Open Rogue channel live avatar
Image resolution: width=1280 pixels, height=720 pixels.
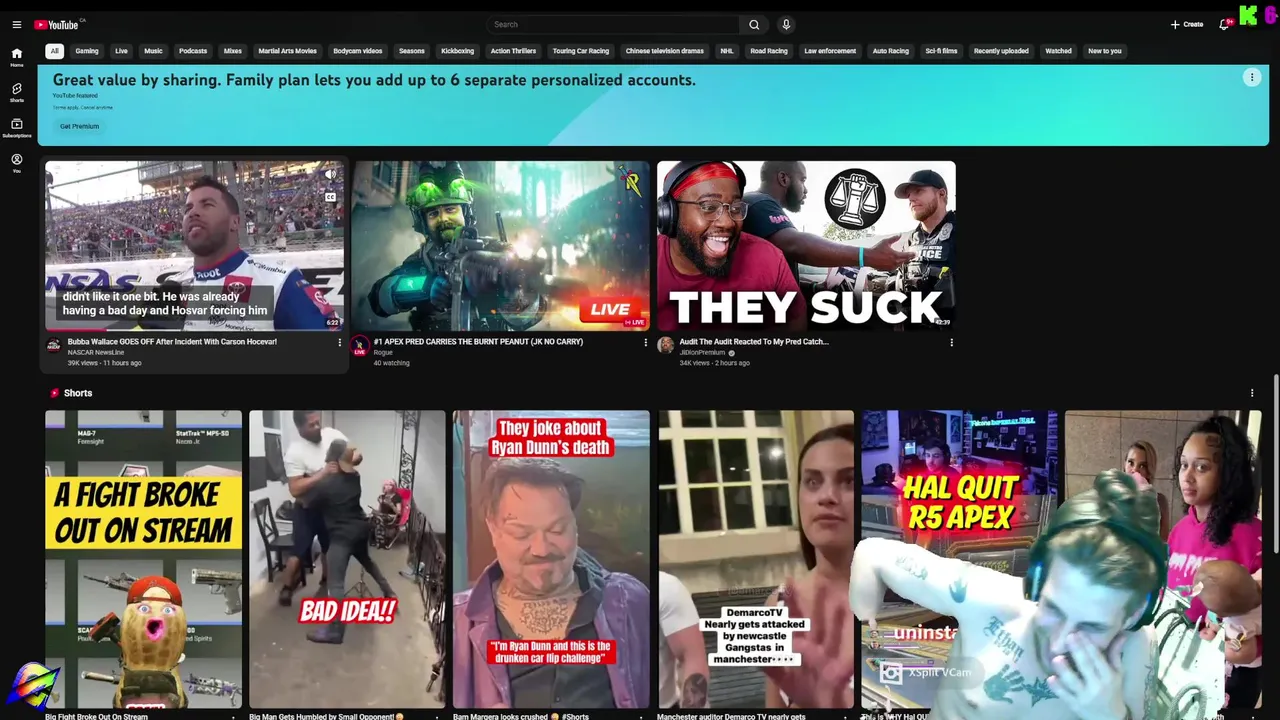pos(359,346)
